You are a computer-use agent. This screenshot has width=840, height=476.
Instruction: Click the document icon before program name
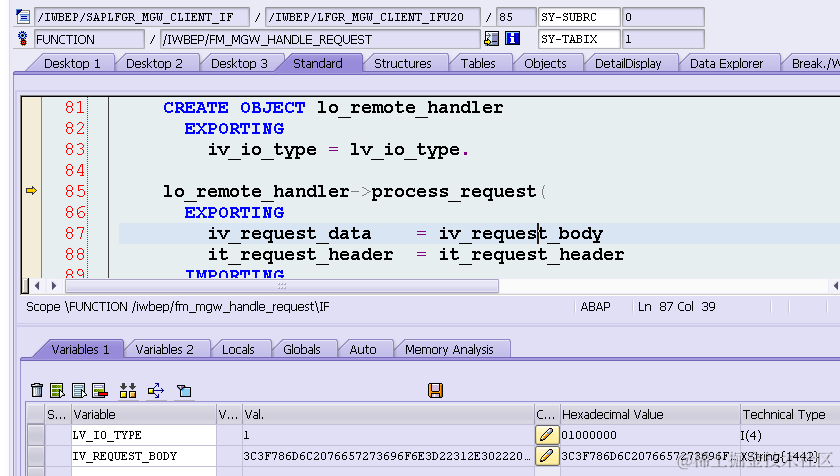[23, 17]
